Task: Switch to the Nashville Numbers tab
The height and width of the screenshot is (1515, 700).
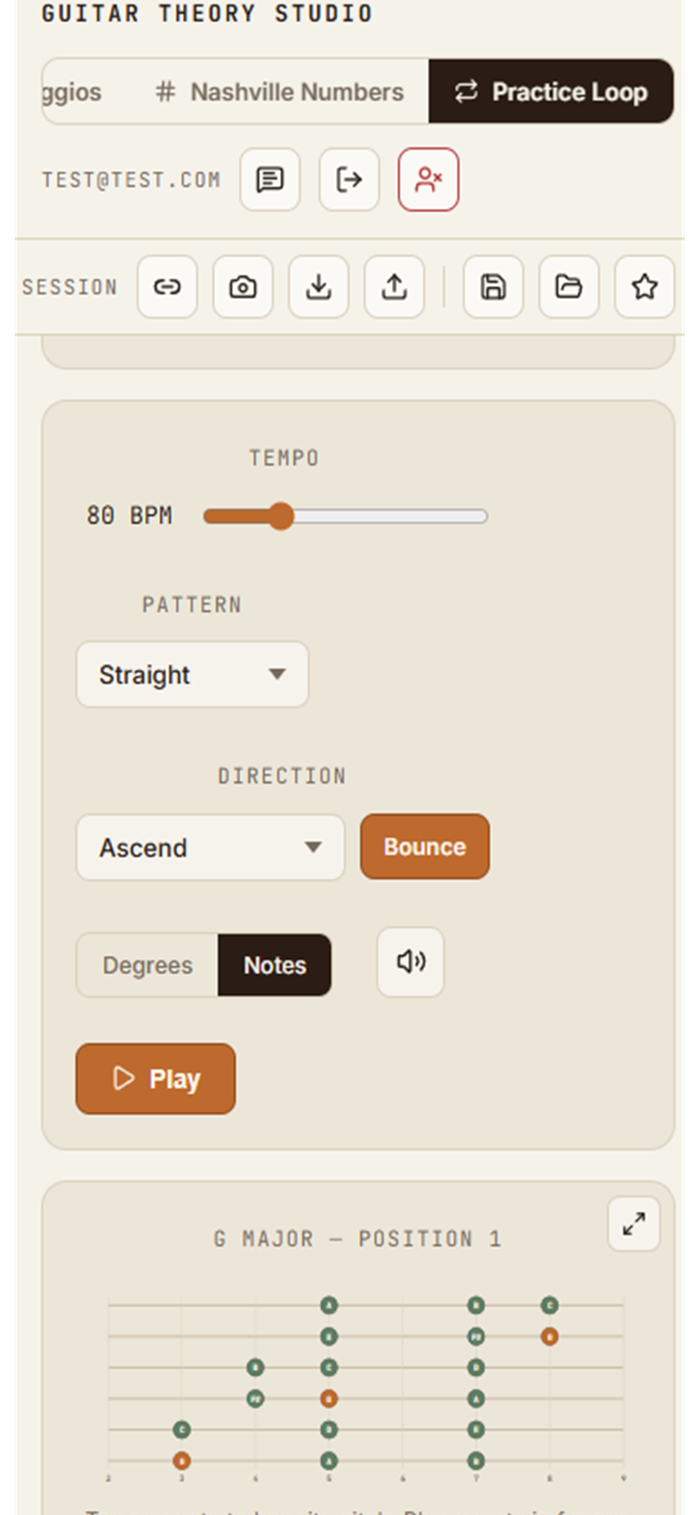Action: (280, 92)
